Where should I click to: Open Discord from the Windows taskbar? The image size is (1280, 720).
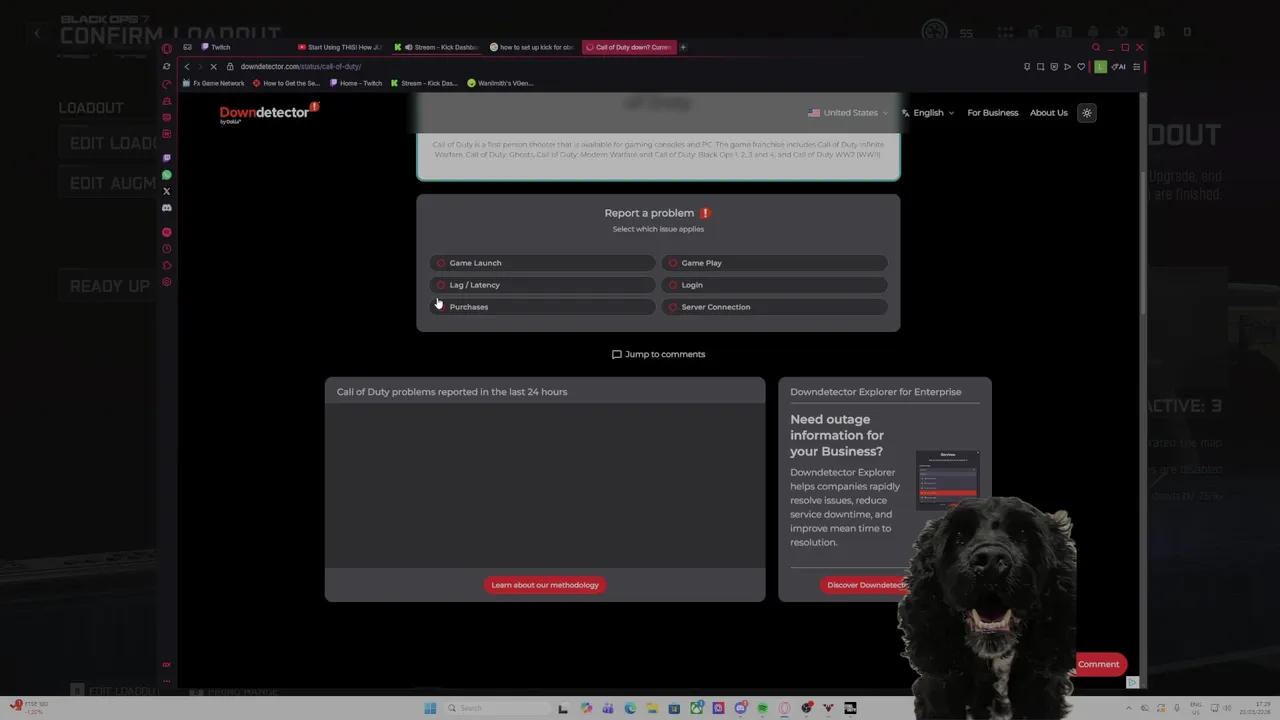[741, 708]
